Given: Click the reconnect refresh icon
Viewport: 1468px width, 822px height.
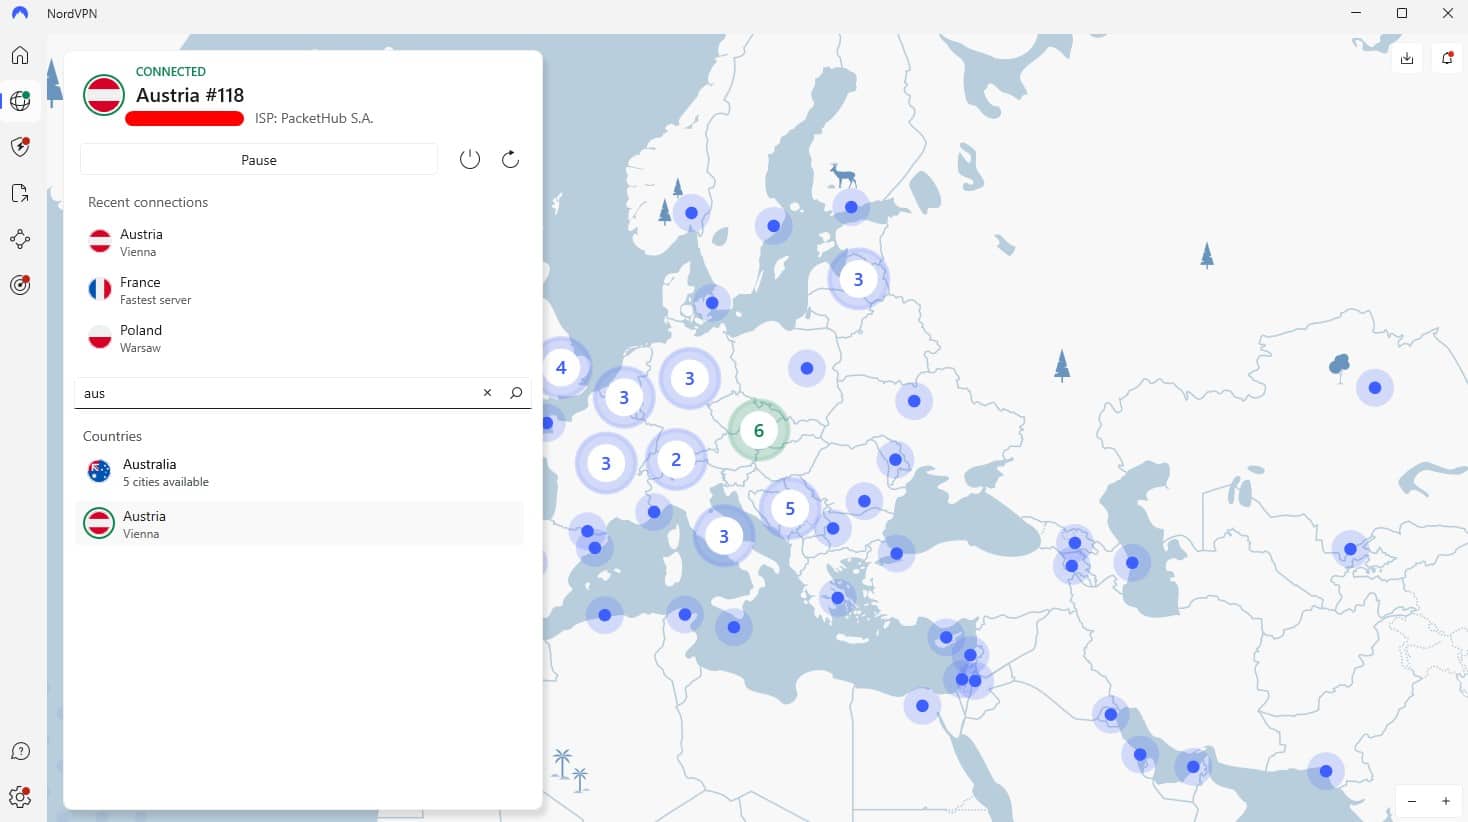Looking at the screenshot, I should pos(510,159).
